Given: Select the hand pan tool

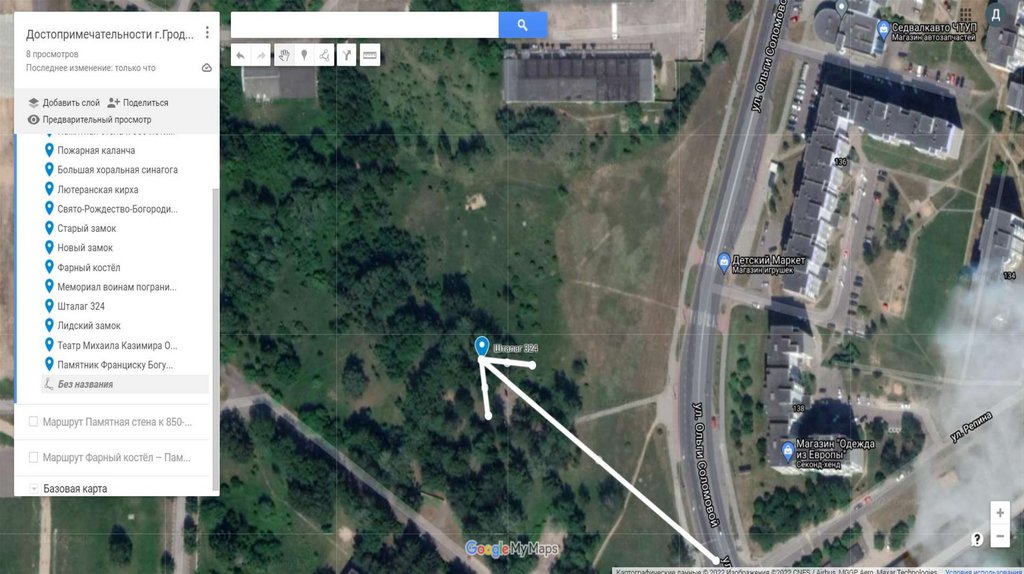Looking at the screenshot, I should click(x=283, y=56).
